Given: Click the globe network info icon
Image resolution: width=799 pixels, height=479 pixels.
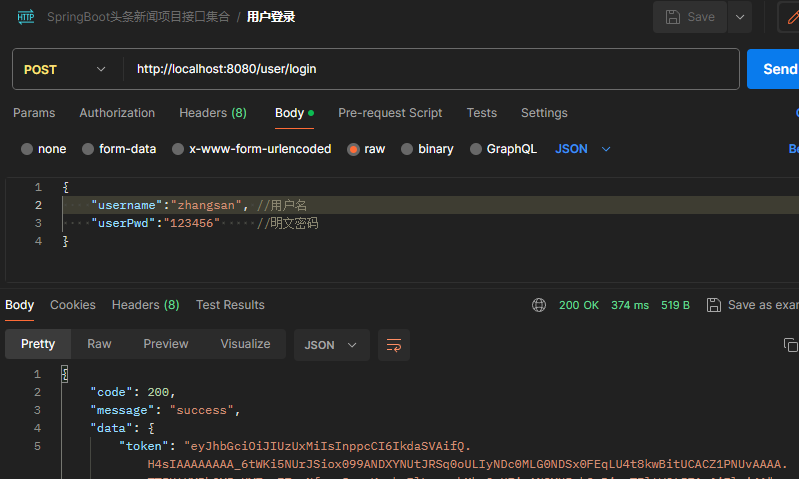Looking at the screenshot, I should [539, 305].
